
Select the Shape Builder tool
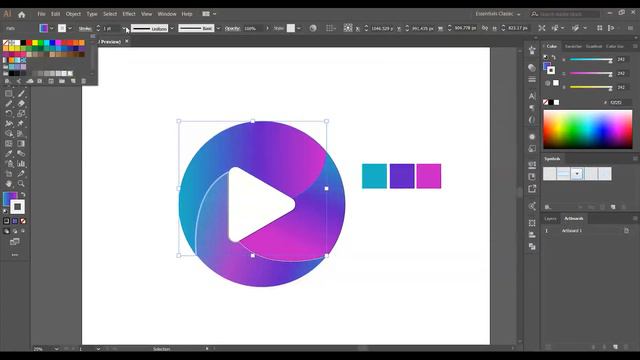(9, 133)
